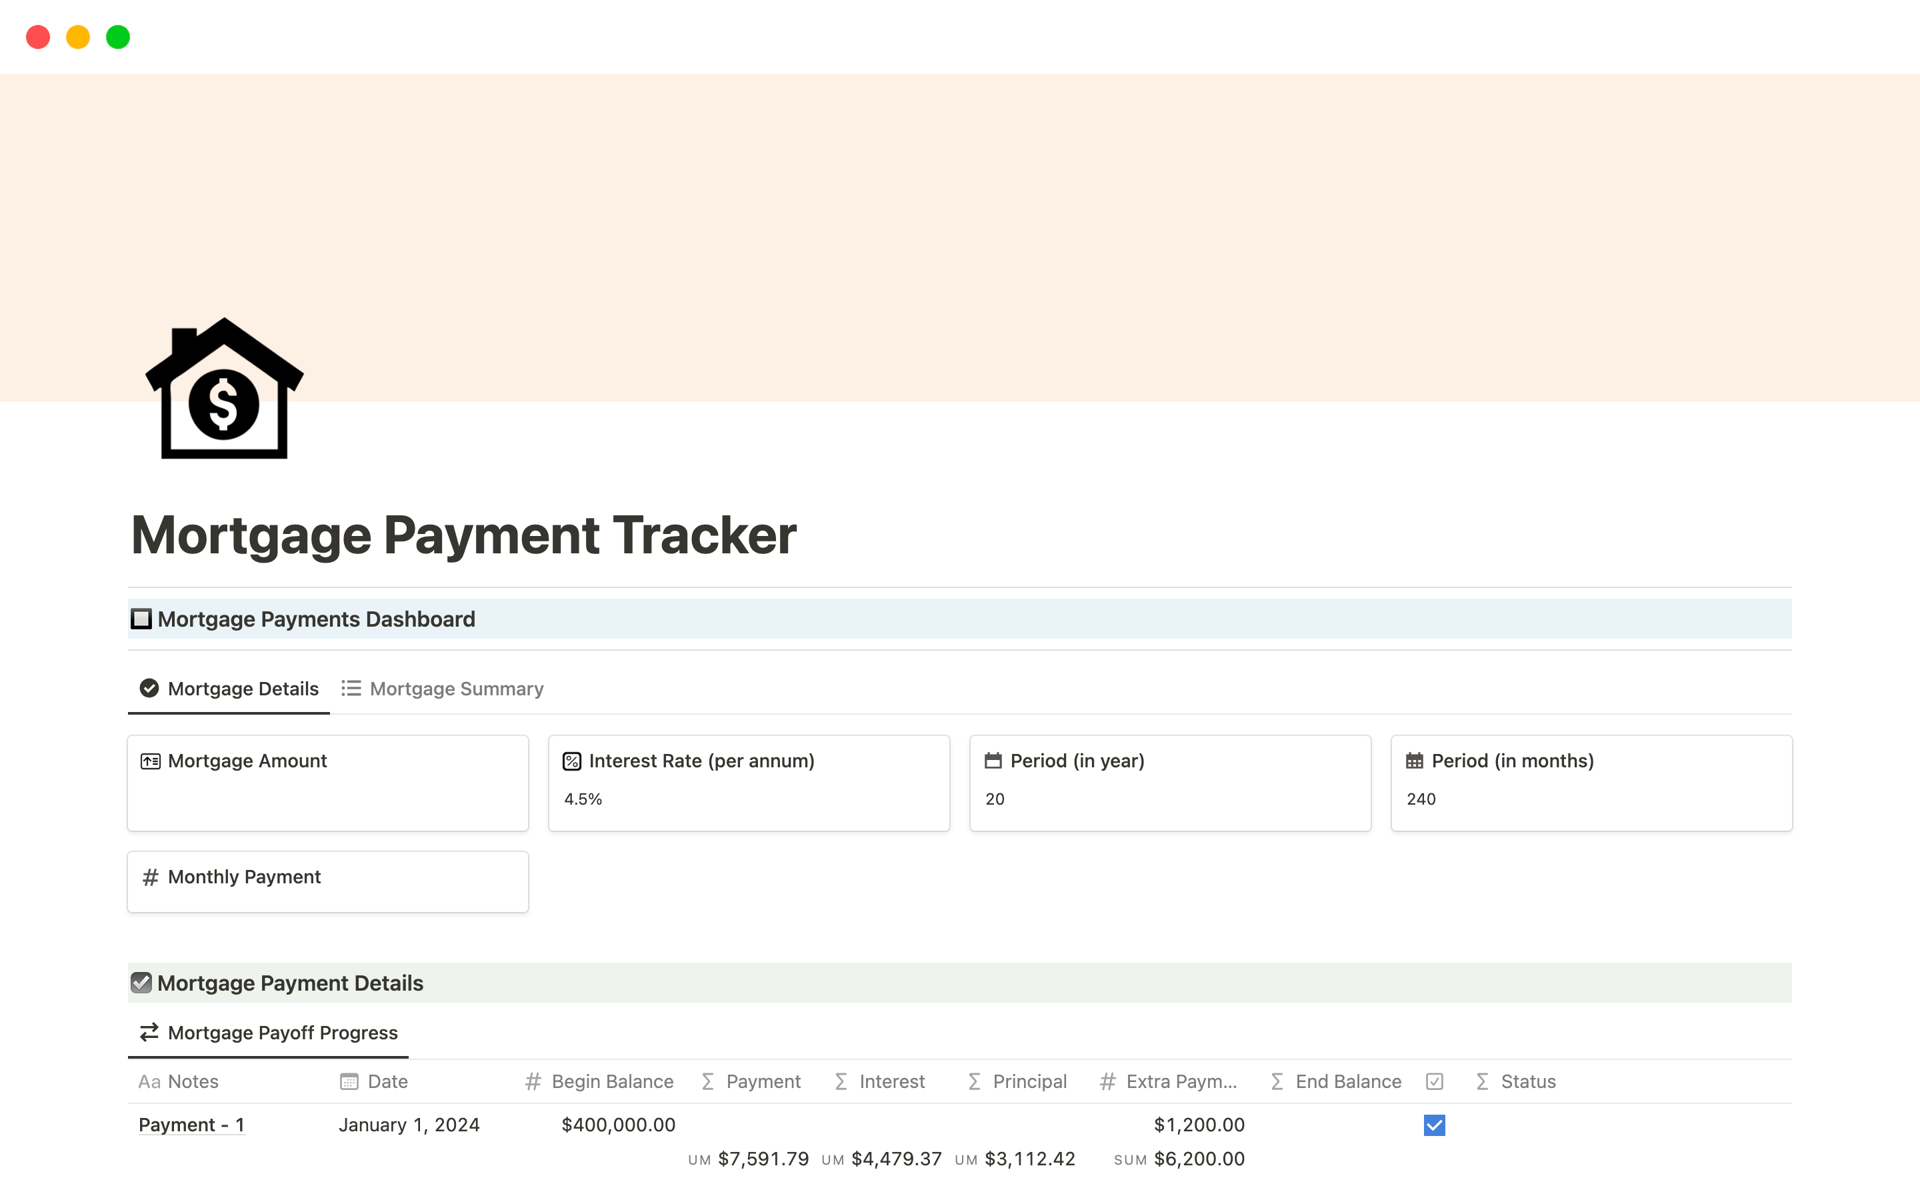Click the SUM $6,200.00 calculation footer
Screen dimensions: 1920x1200
click(x=1178, y=1158)
